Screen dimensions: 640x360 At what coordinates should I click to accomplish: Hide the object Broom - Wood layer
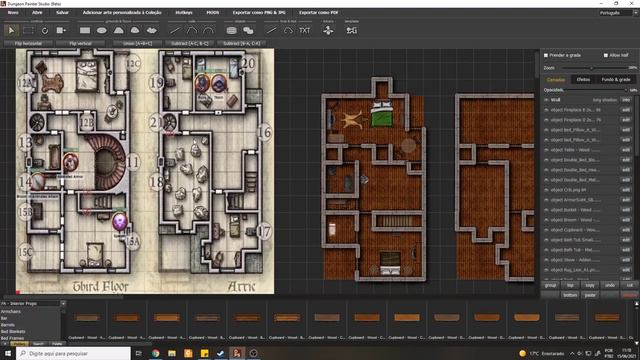tap(547, 220)
